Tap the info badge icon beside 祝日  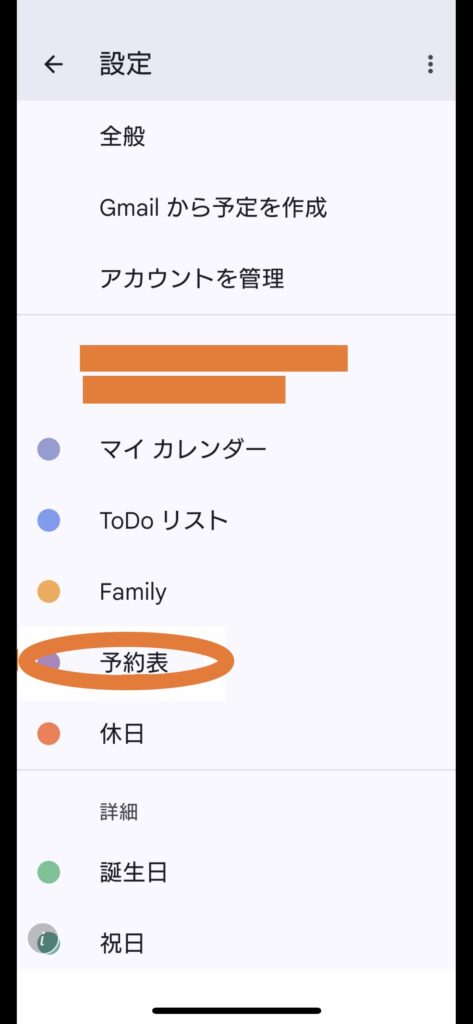(43, 939)
